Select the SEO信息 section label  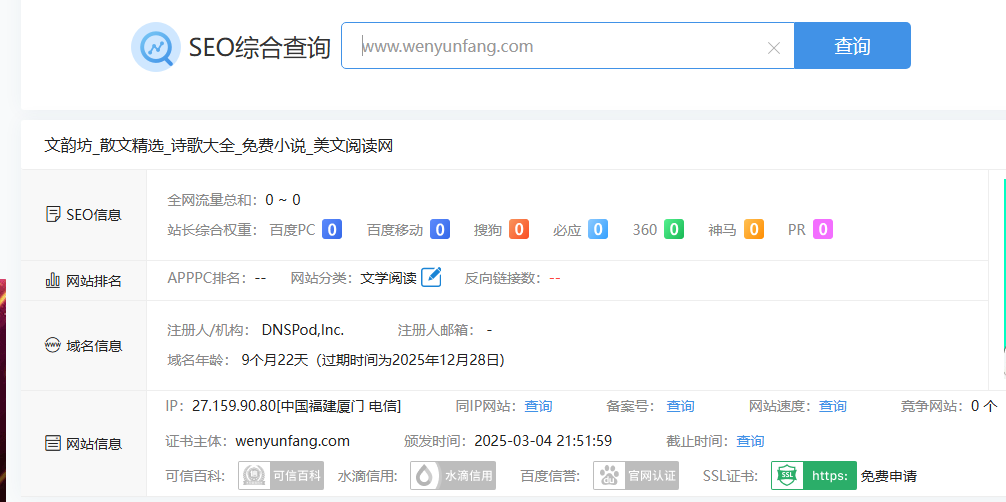point(84,215)
